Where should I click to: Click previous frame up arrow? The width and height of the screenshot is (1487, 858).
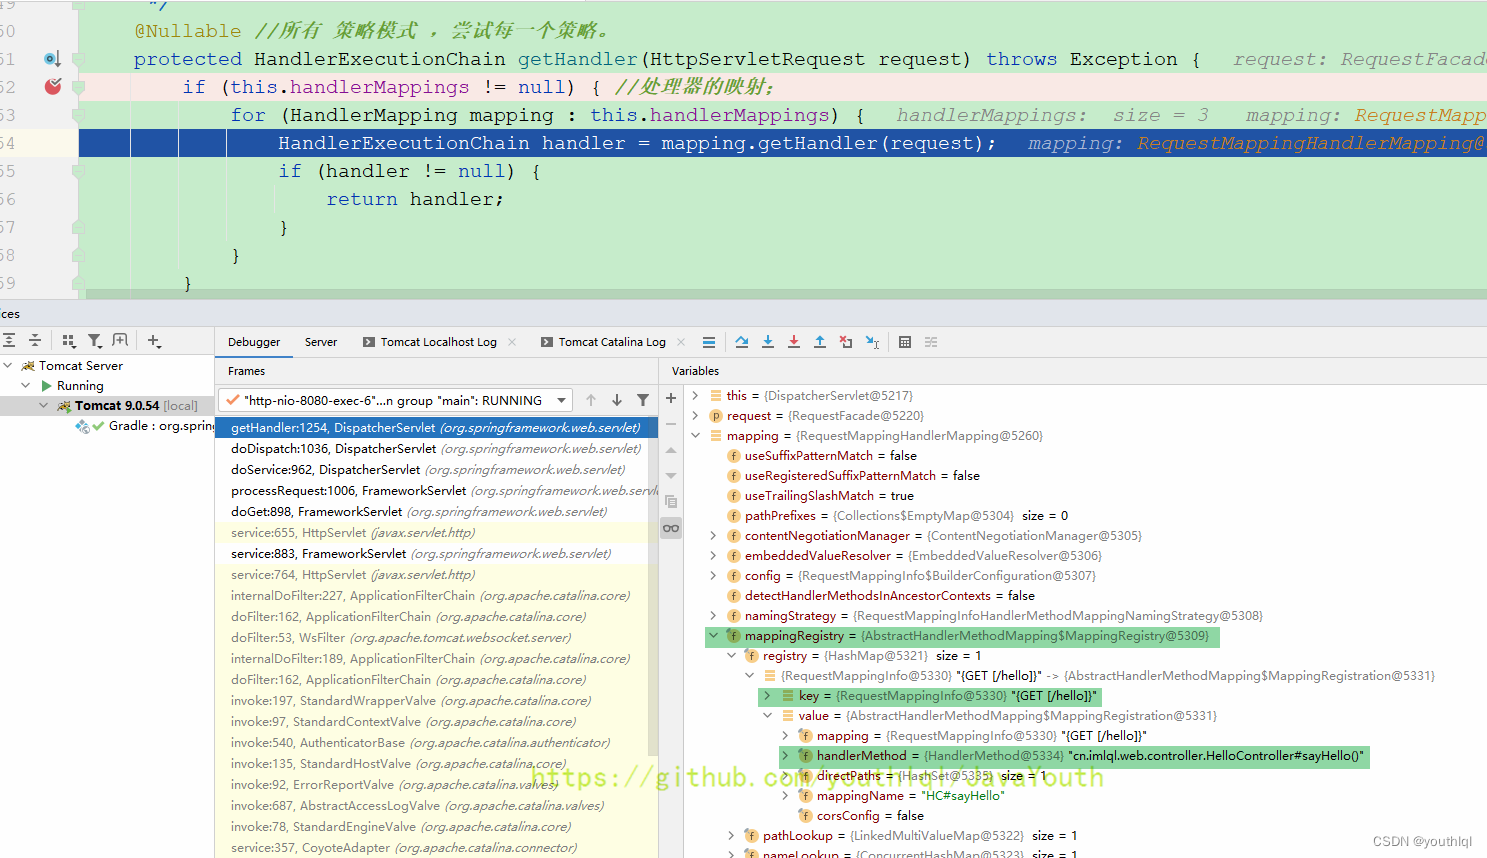[x=591, y=400]
